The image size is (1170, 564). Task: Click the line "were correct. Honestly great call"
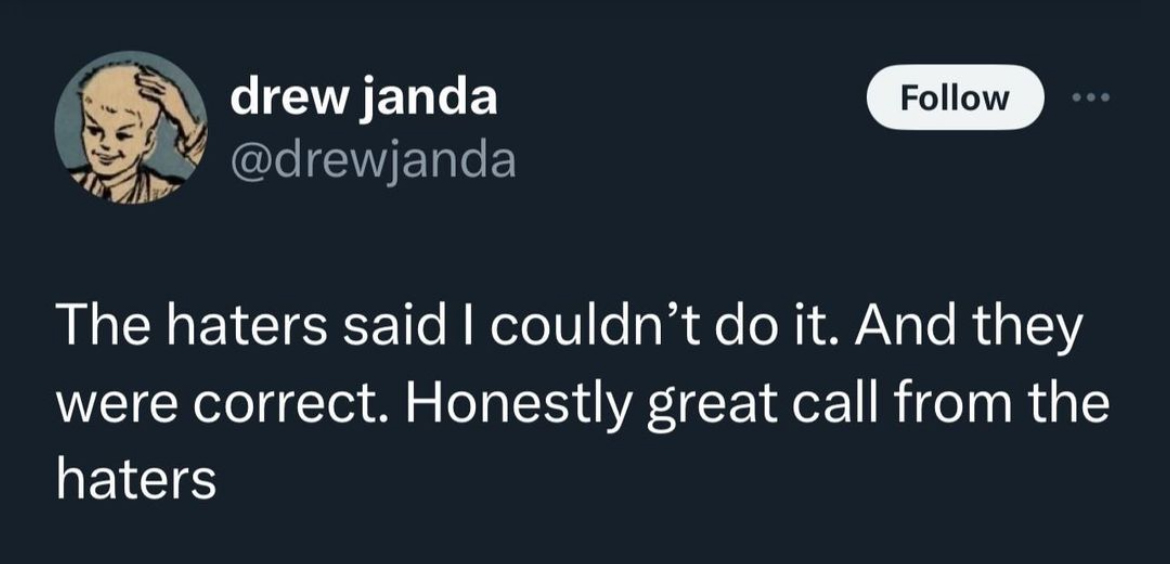580,405
